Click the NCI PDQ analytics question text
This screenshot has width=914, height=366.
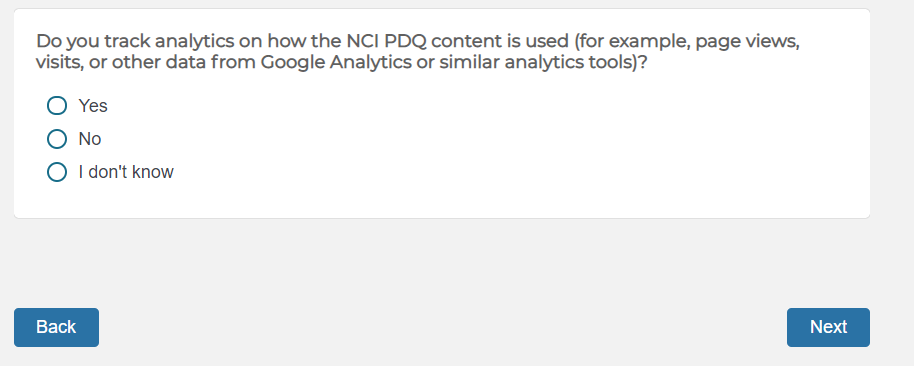417,52
